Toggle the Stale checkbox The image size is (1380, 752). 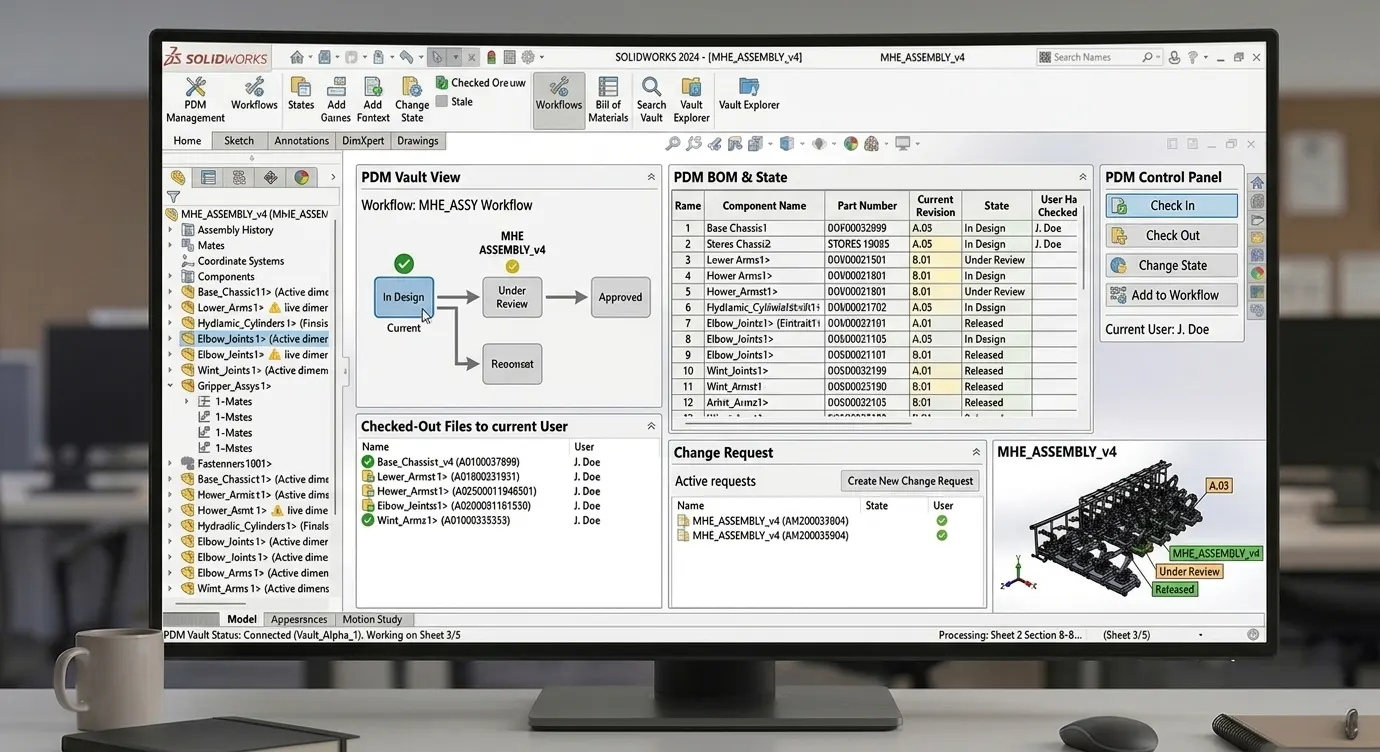tap(442, 101)
